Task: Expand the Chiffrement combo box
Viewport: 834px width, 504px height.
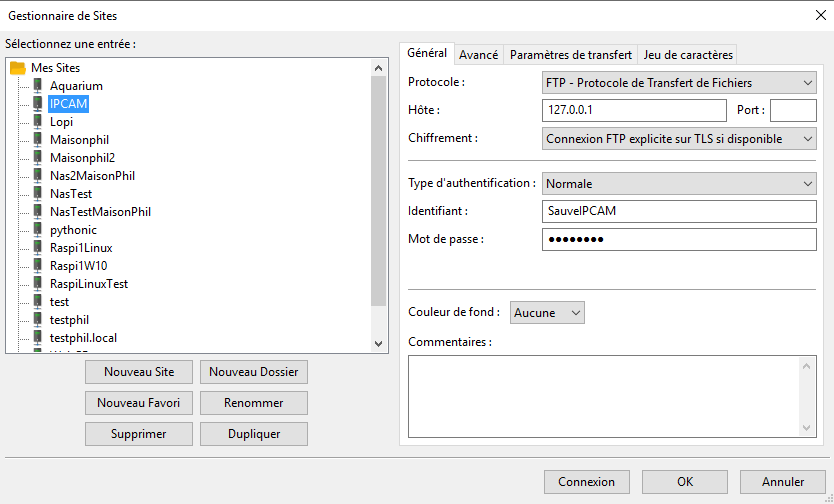Action: pyautogui.click(x=679, y=139)
